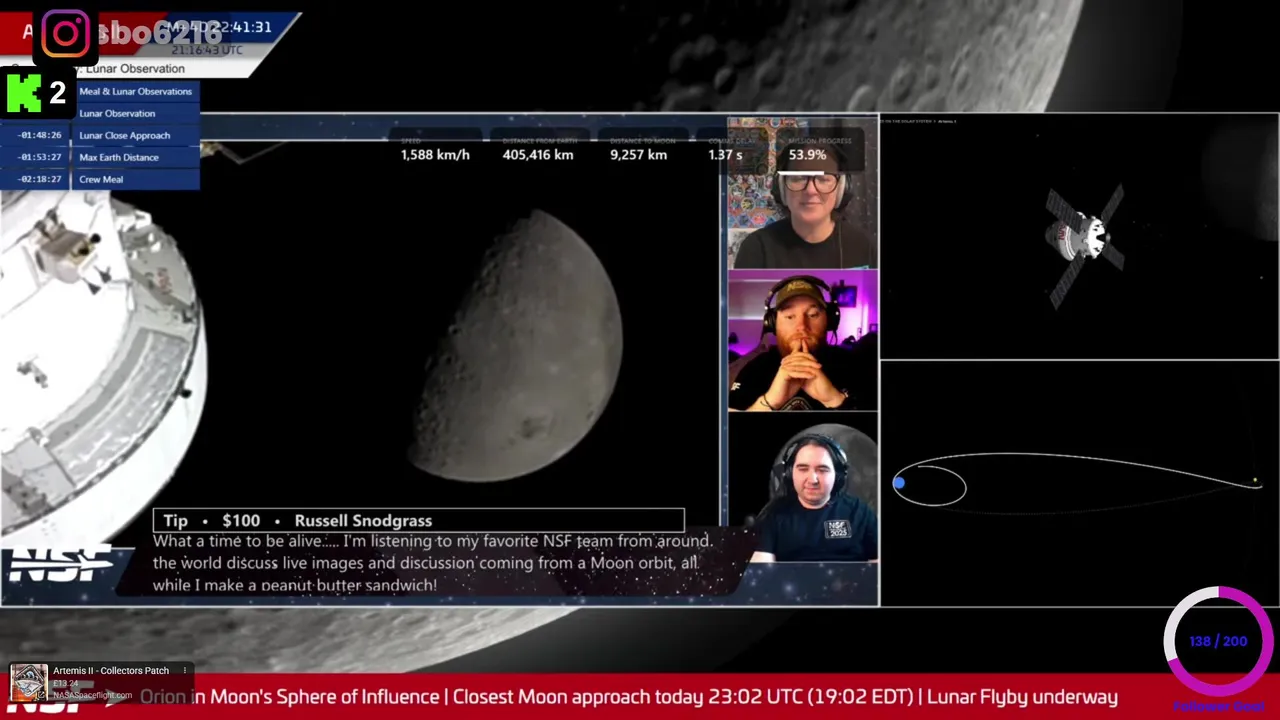Click the top host webcam with glasses
Screen dimensions: 1280x720
(803, 193)
